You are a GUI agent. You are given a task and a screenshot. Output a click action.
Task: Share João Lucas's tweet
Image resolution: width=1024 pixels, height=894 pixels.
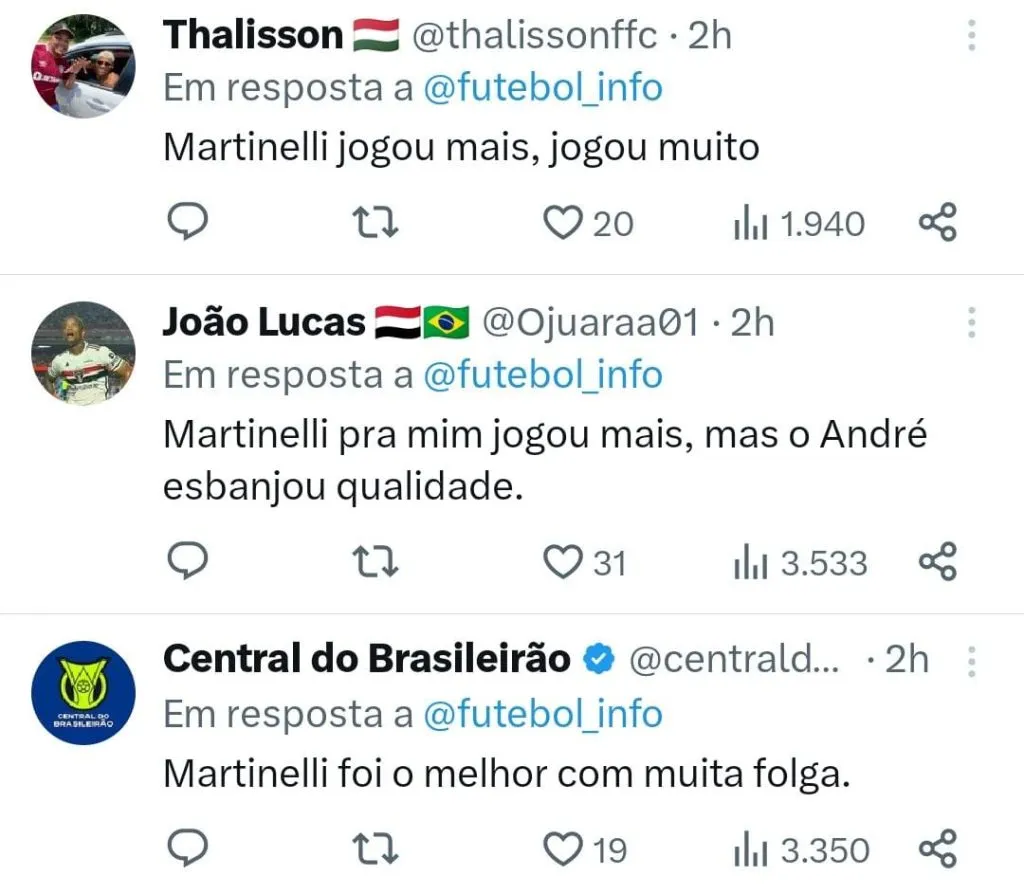click(x=938, y=562)
